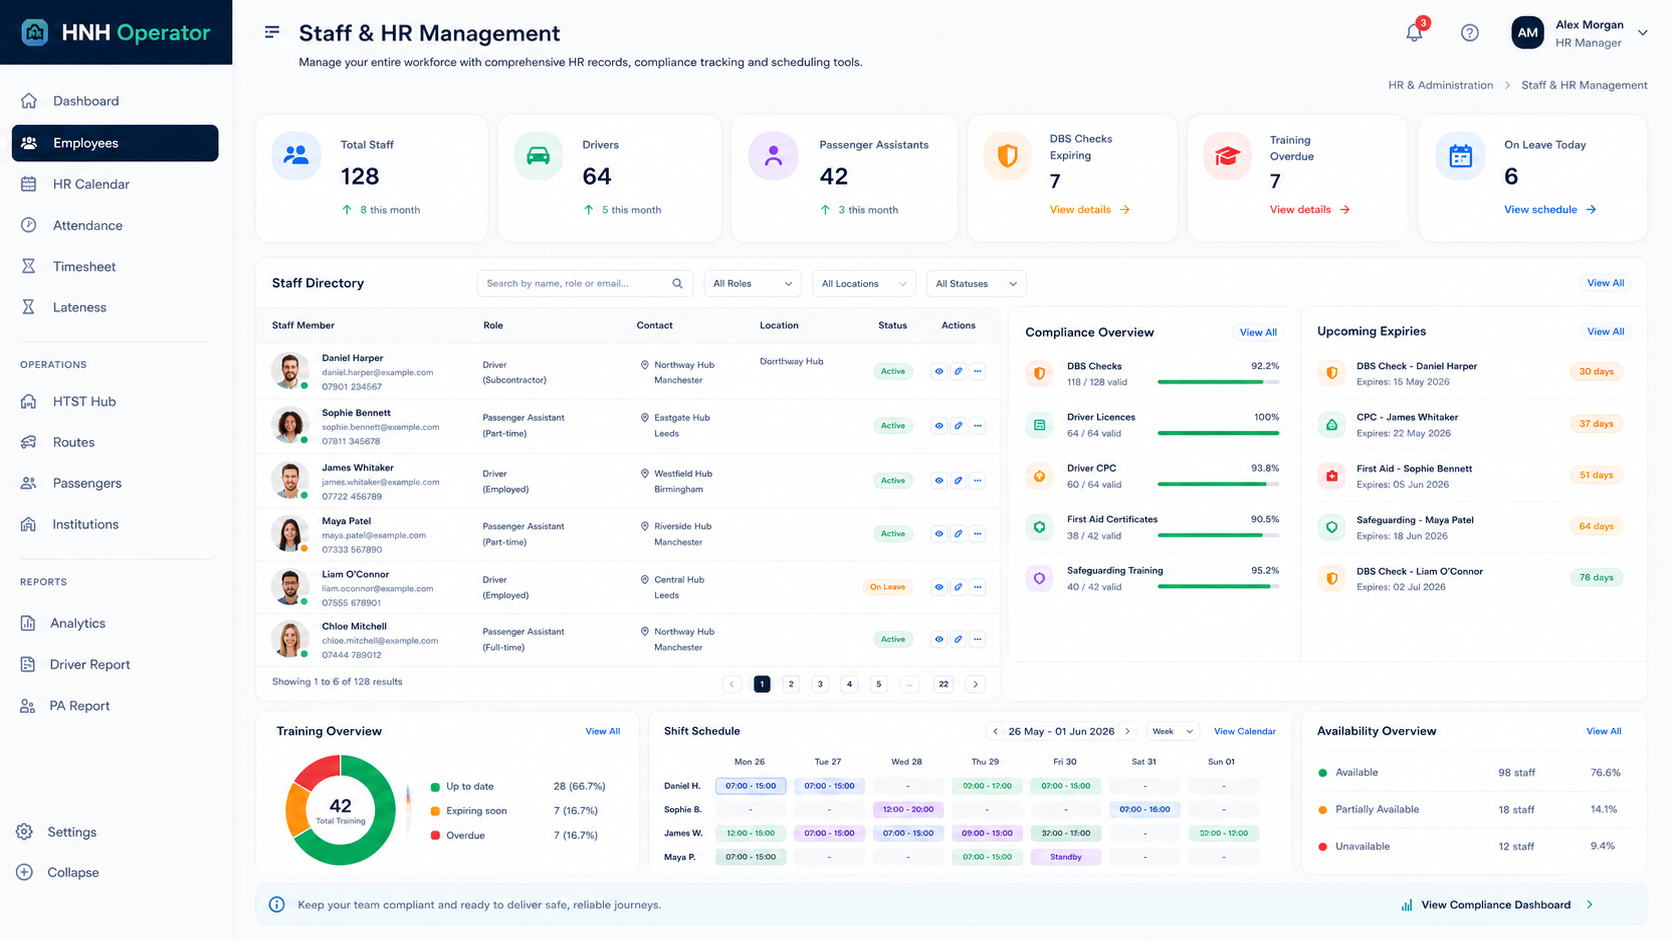Image resolution: width=1672 pixels, height=941 pixels.
Task: Click the search magnifier icon in Staff Directory
Action: pyautogui.click(x=677, y=284)
